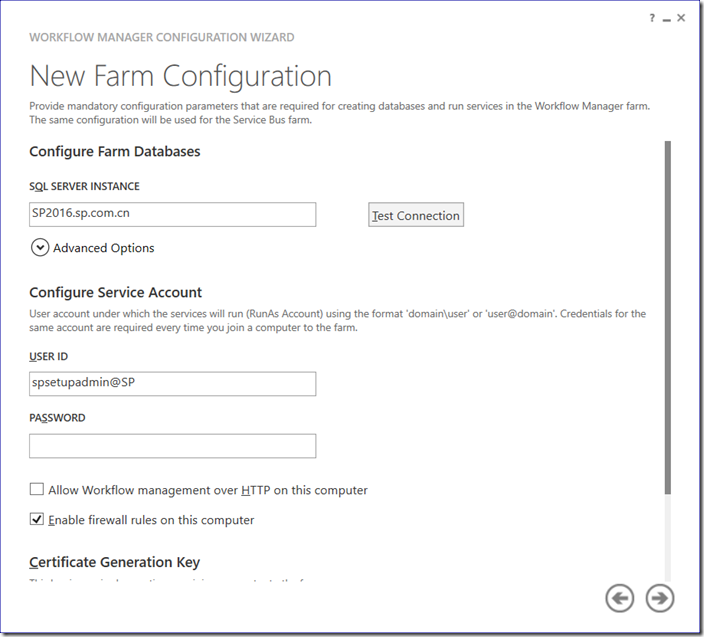Expand Advanced Options chevron

pyautogui.click(x=40, y=247)
